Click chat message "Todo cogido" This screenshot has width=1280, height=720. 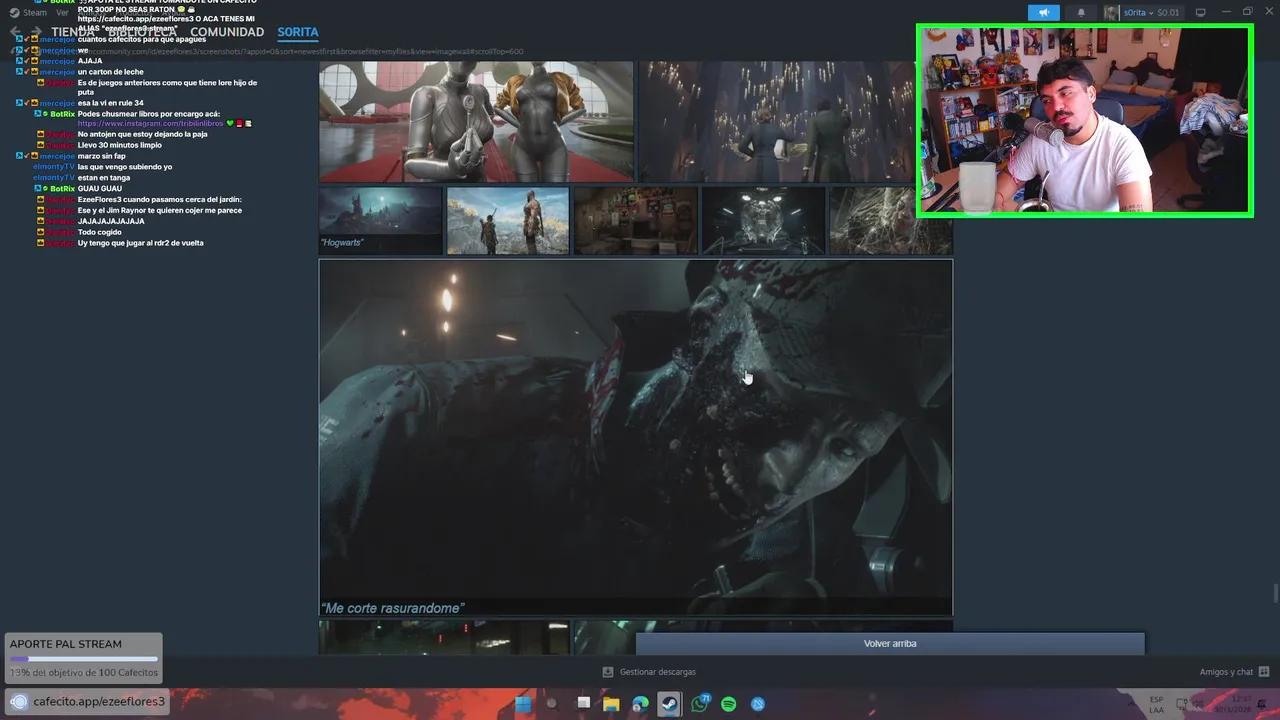click(x=98, y=232)
